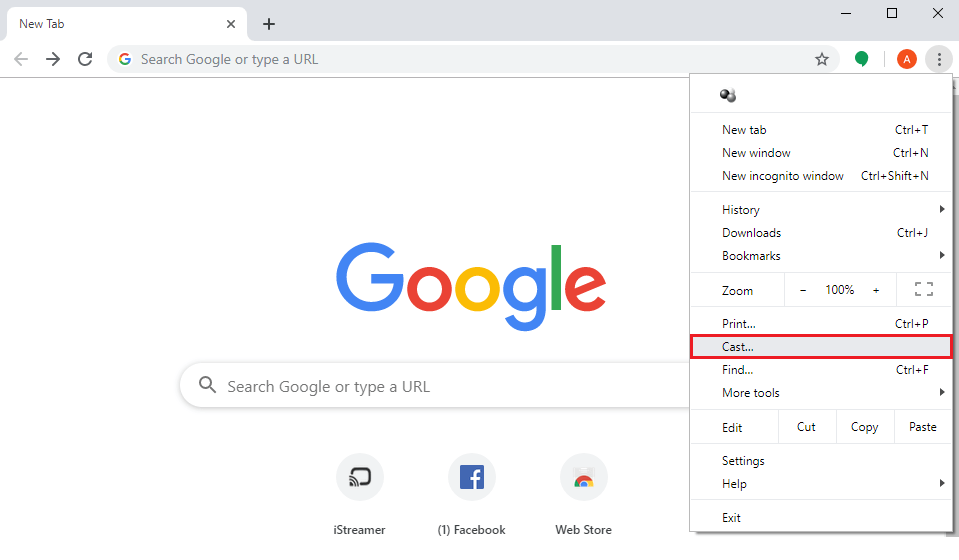The height and width of the screenshot is (560, 959).
Task: Click the Google logo
Action: pos(471,286)
